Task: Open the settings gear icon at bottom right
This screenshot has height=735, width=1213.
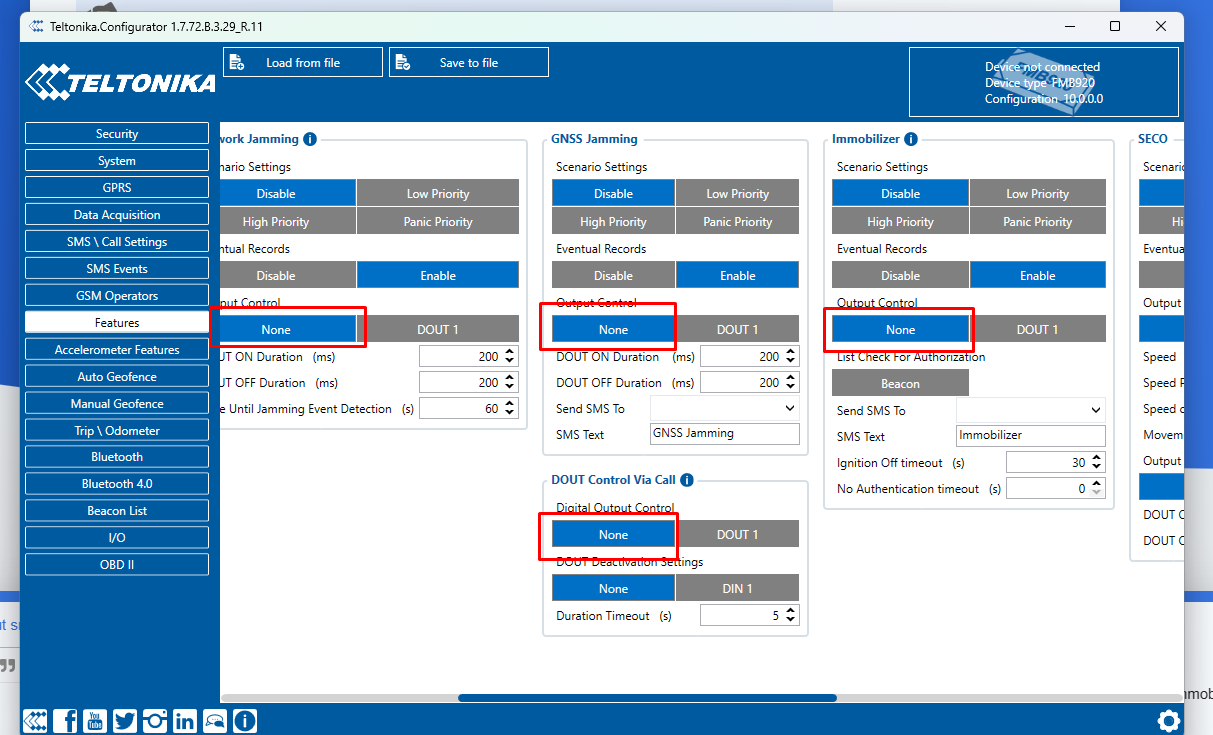Action: tap(1168, 720)
